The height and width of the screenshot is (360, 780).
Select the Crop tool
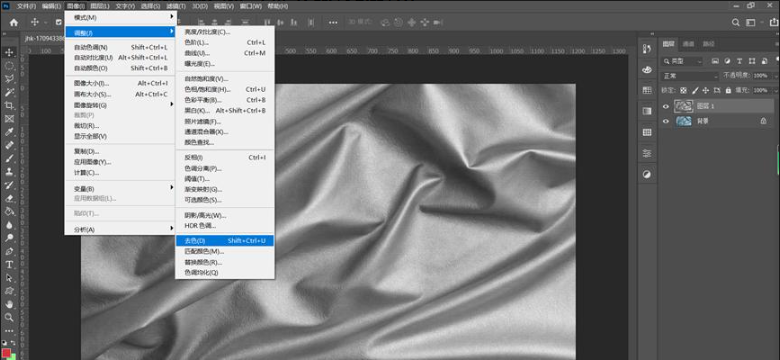[x=9, y=105]
